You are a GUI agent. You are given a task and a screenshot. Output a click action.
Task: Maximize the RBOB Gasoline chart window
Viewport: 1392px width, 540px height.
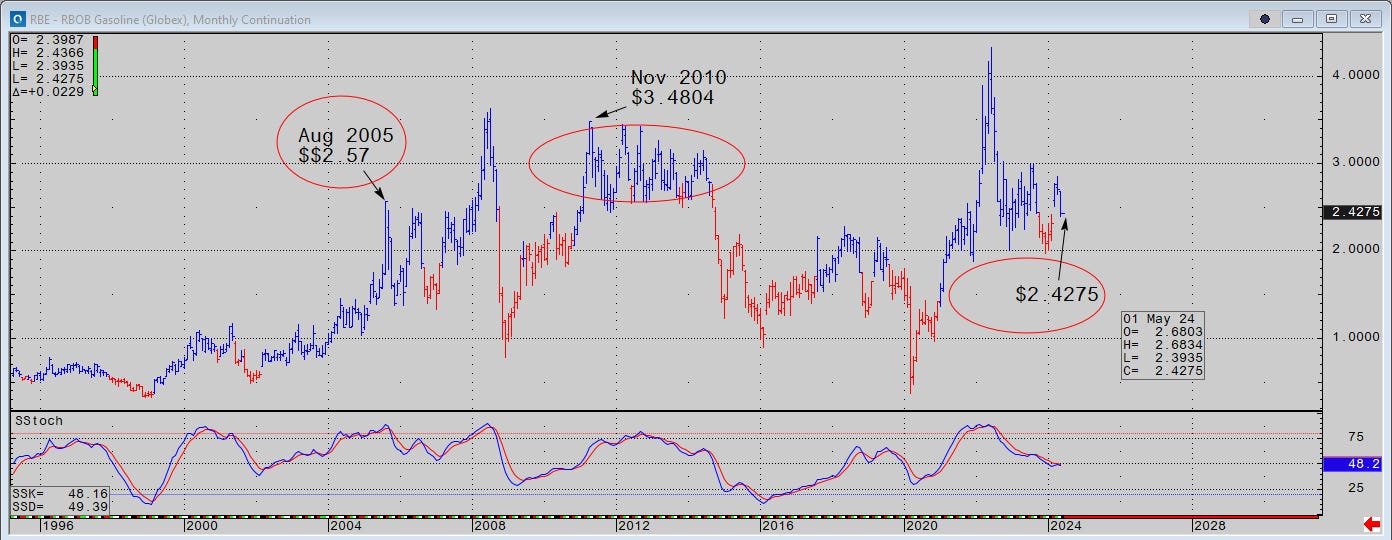(x=1332, y=19)
